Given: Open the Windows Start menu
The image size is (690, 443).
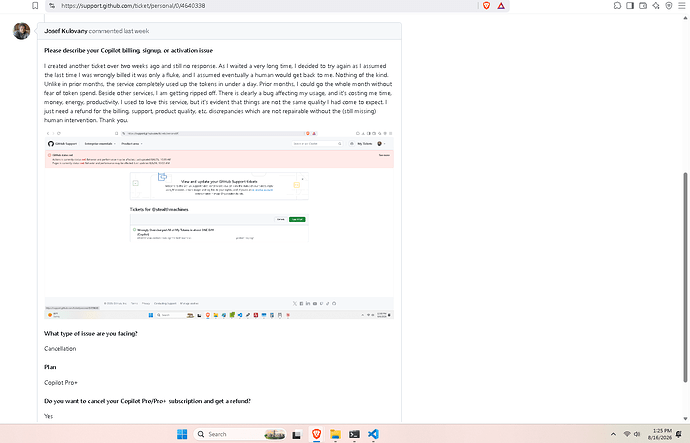Looking at the screenshot, I should pos(182,434).
